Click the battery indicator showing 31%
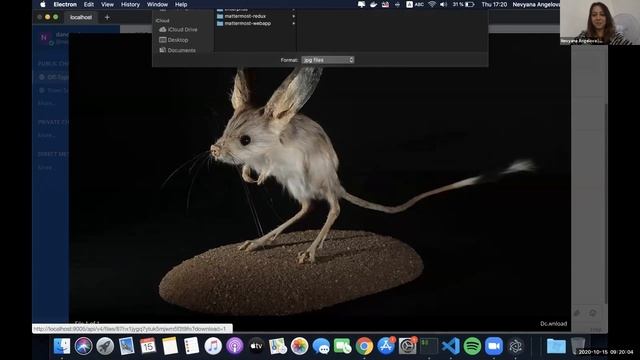This screenshot has width=640, height=360. click(463, 4)
